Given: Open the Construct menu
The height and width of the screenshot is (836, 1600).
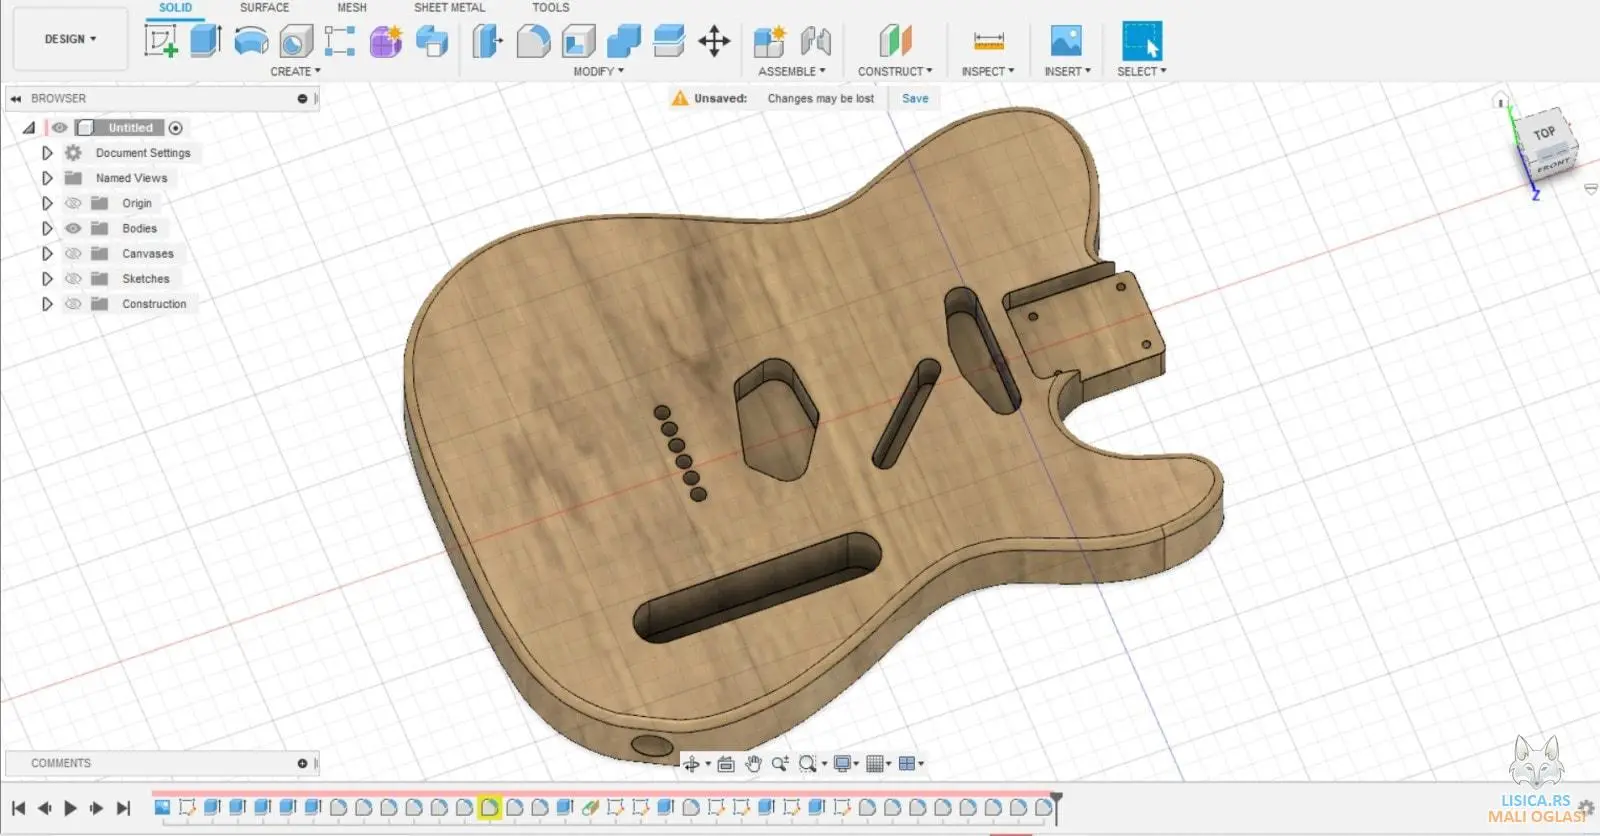Looking at the screenshot, I should [x=895, y=71].
